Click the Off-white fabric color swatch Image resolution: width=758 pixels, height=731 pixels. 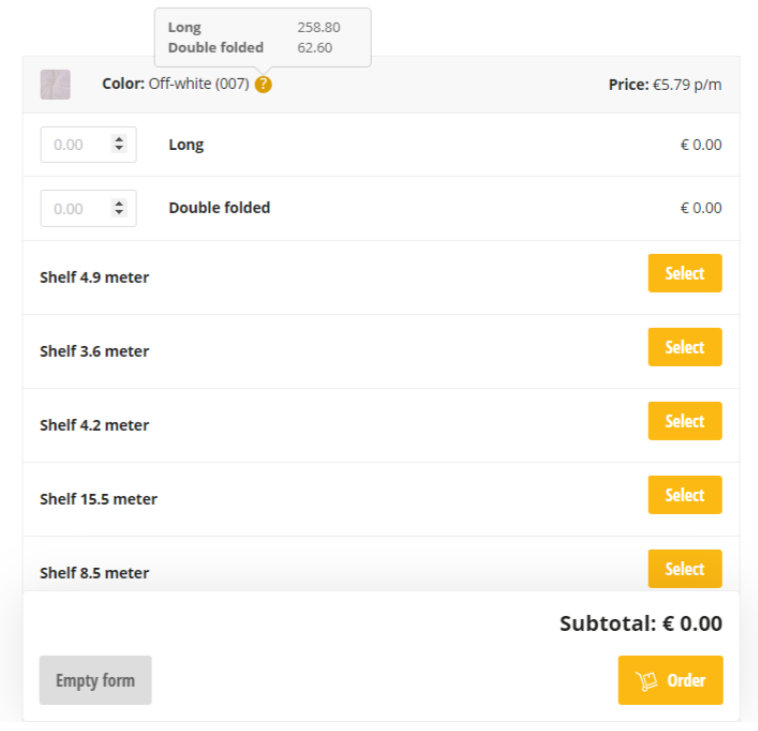(55, 85)
